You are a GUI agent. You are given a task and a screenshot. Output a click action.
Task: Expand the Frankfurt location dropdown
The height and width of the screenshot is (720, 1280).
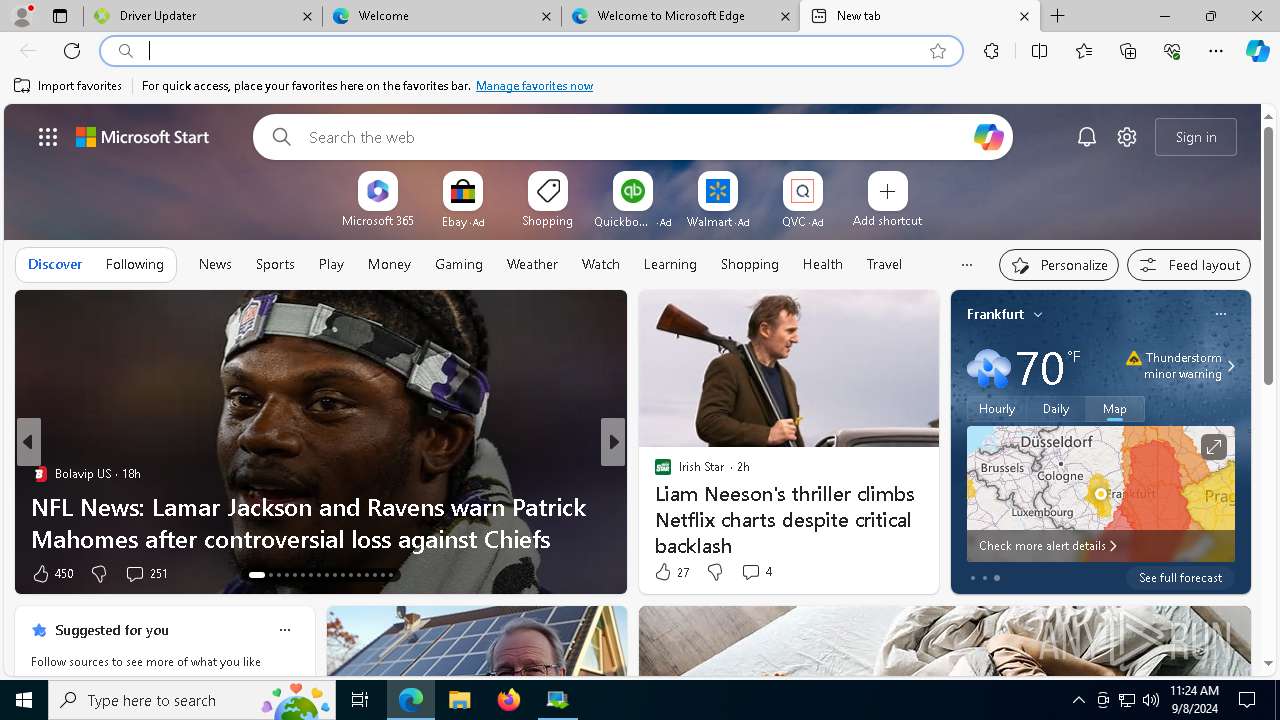click(1038, 314)
